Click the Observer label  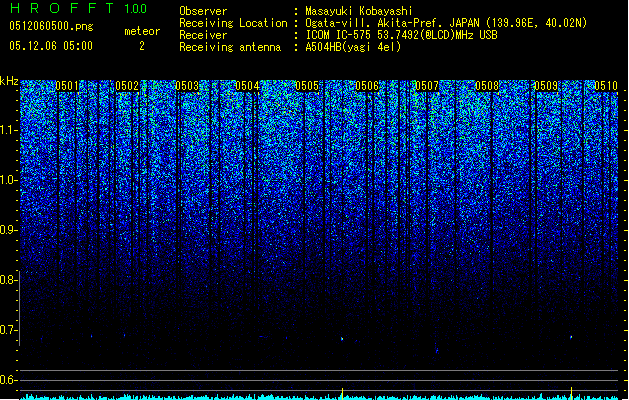pyautogui.click(x=203, y=11)
